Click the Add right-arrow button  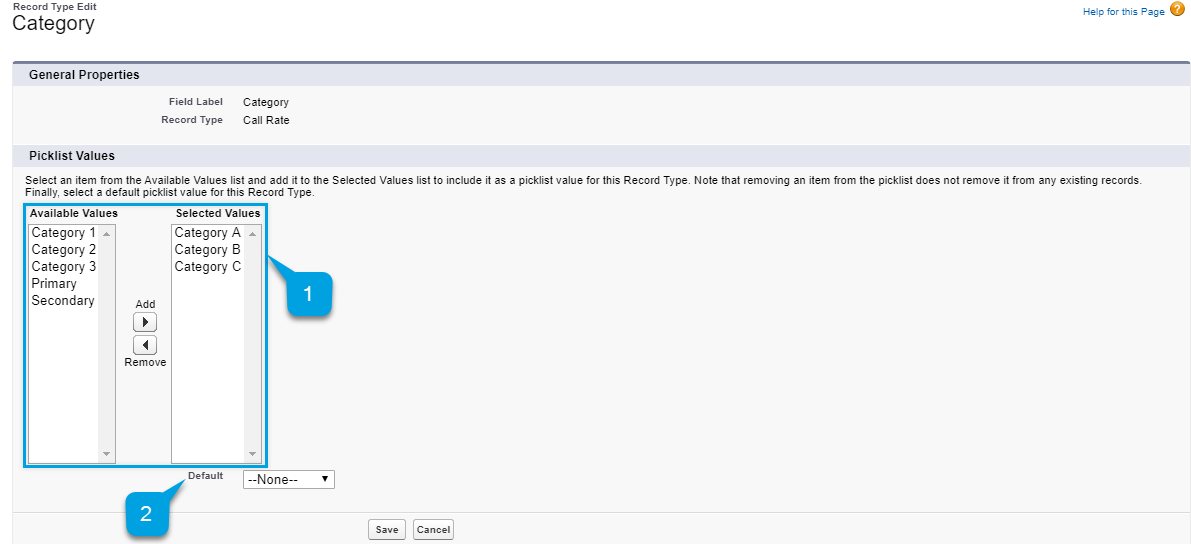(x=145, y=322)
